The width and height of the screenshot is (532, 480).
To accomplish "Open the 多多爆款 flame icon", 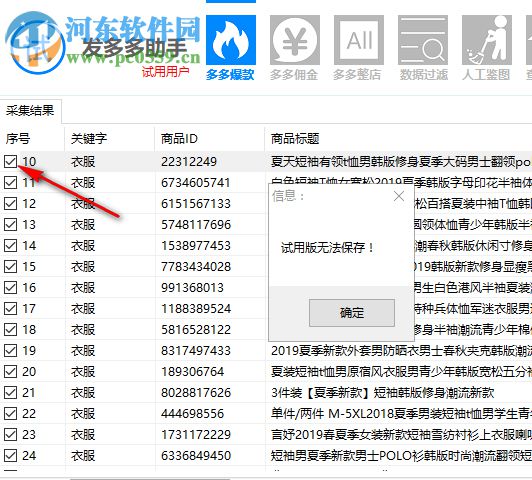I will [x=231, y=40].
